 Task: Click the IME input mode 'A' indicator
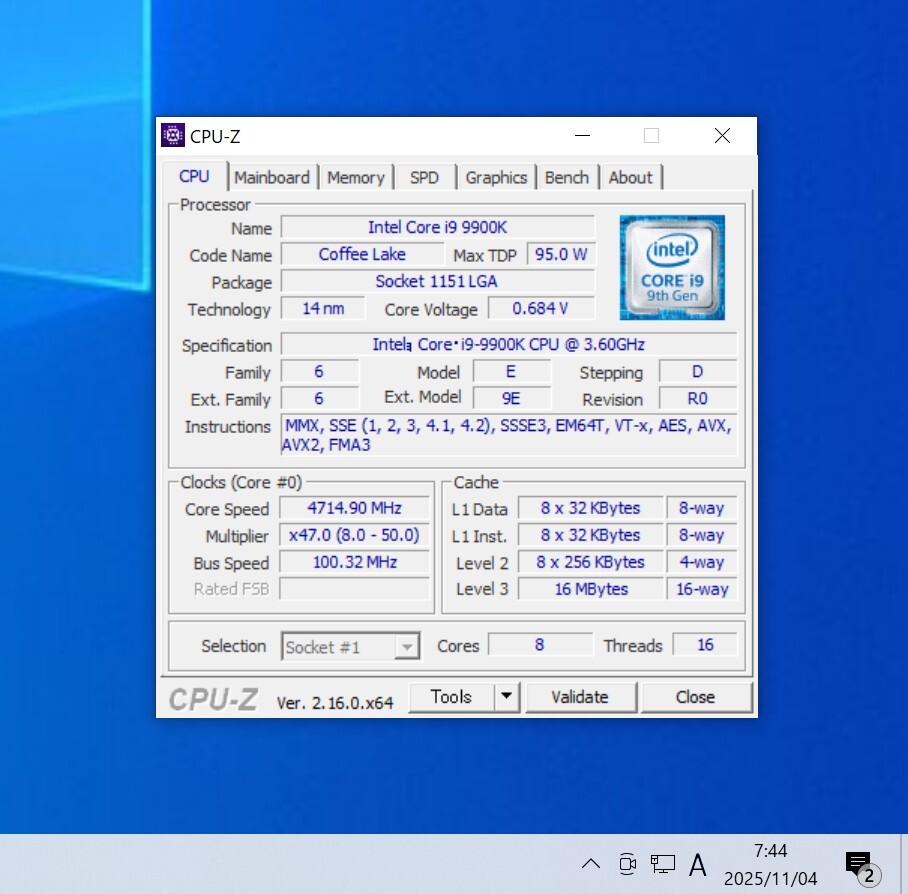pyautogui.click(x=698, y=864)
